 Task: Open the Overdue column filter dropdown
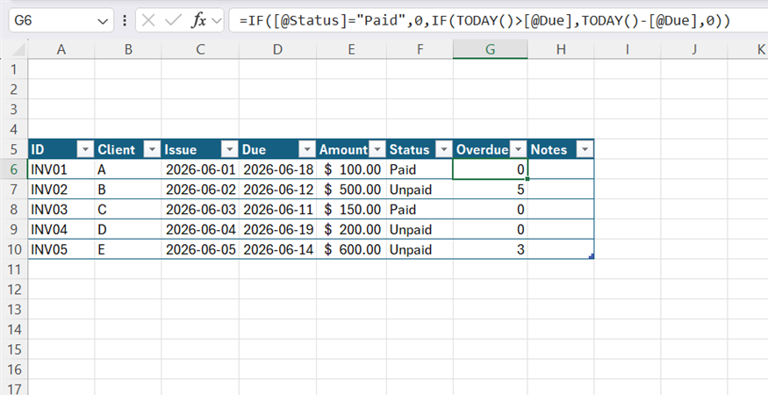[x=518, y=149]
